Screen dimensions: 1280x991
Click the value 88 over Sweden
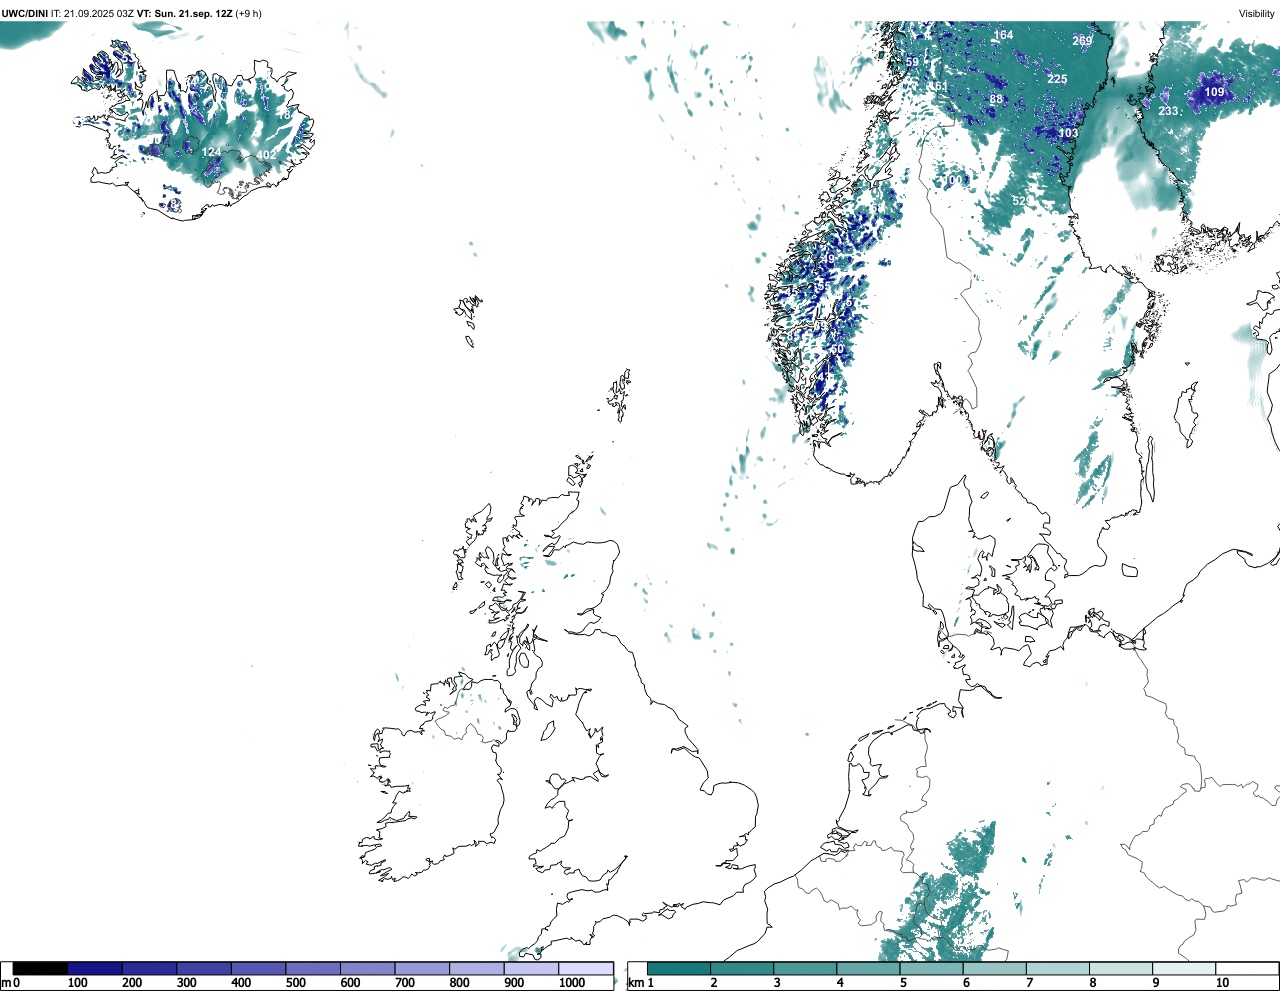(996, 99)
